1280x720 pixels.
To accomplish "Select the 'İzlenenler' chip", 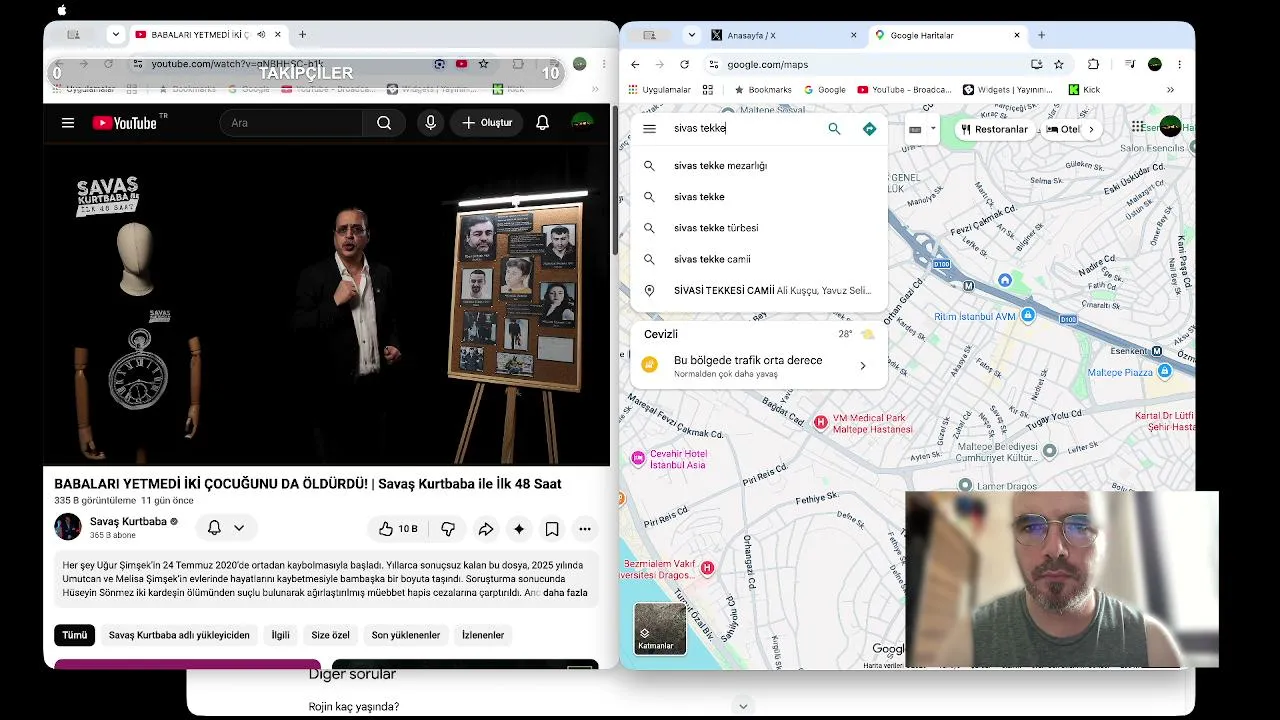I will pyautogui.click(x=483, y=635).
